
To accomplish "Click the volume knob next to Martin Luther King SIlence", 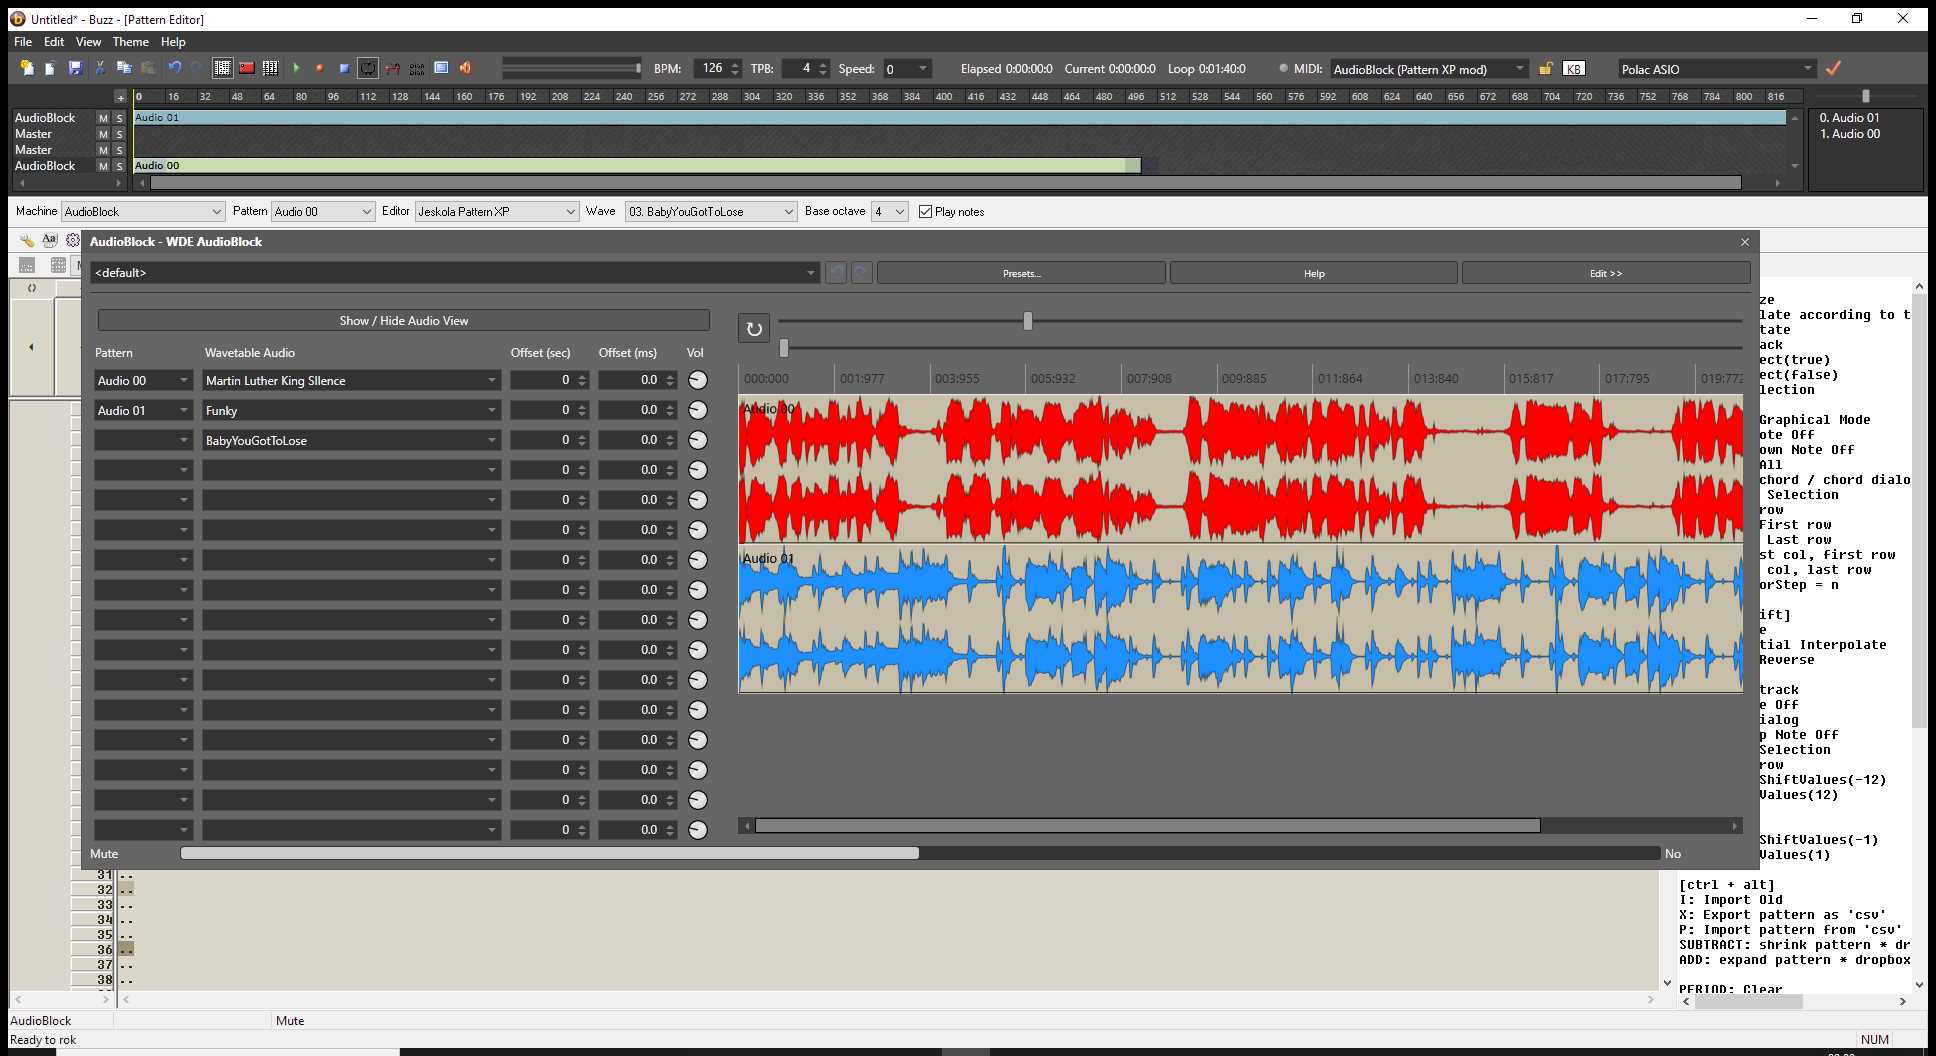I will (697, 380).
